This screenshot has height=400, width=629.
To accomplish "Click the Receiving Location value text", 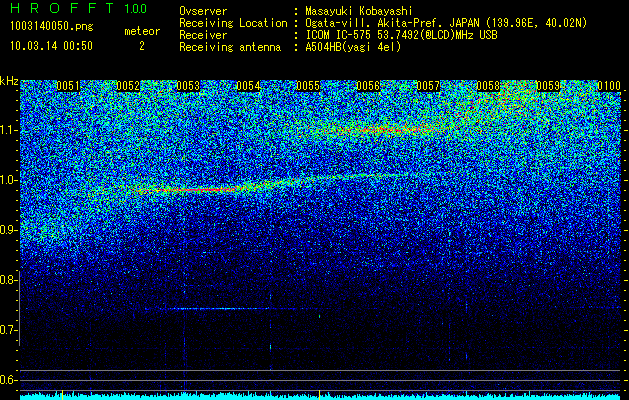I will tap(446, 23).
